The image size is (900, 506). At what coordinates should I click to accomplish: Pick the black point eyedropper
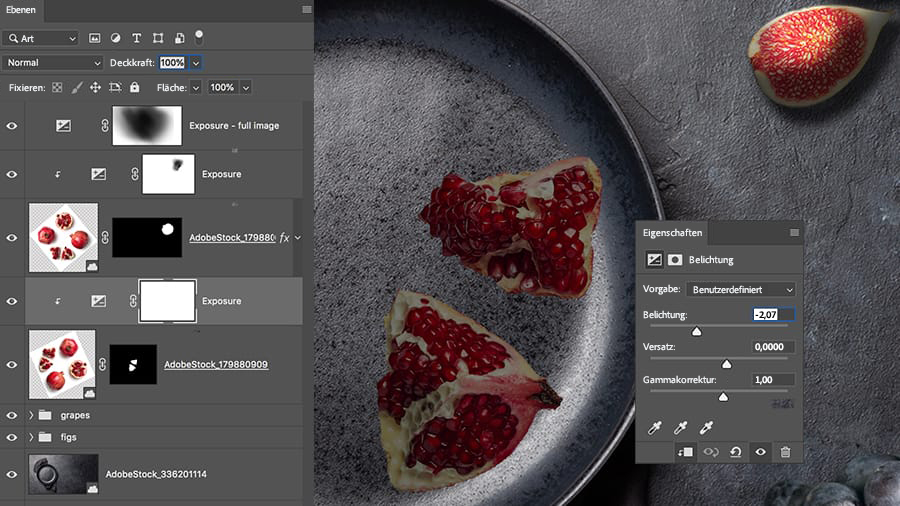click(654, 427)
